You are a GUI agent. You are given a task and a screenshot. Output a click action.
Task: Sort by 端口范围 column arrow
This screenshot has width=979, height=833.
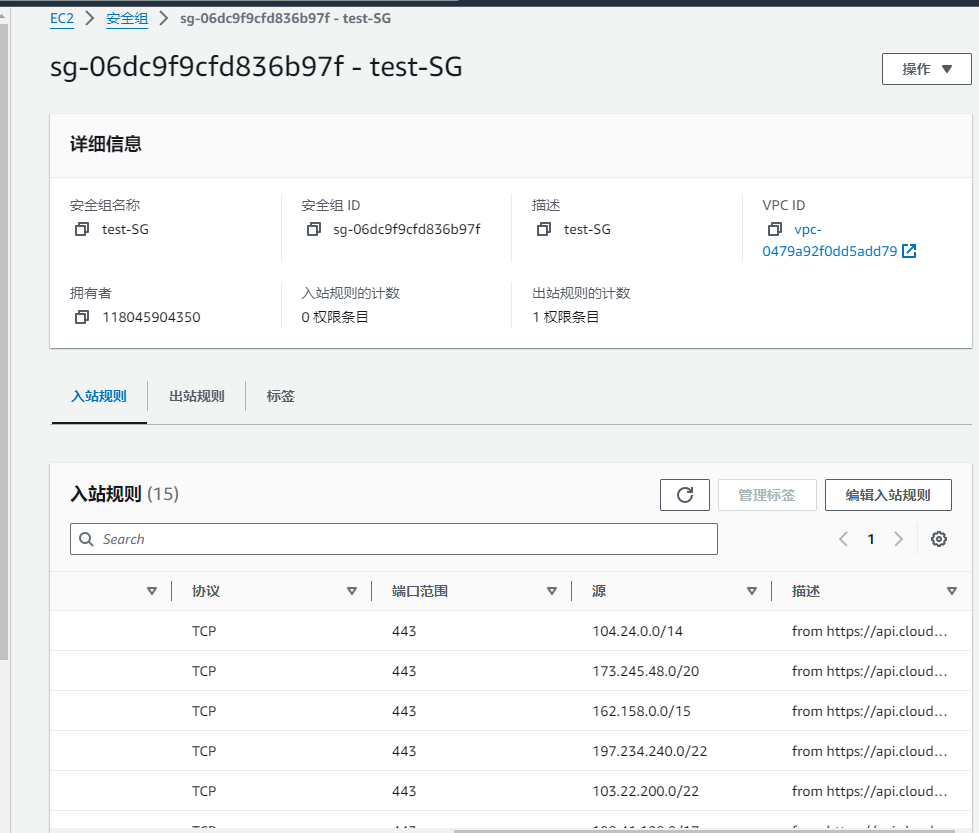tap(552, 591)
